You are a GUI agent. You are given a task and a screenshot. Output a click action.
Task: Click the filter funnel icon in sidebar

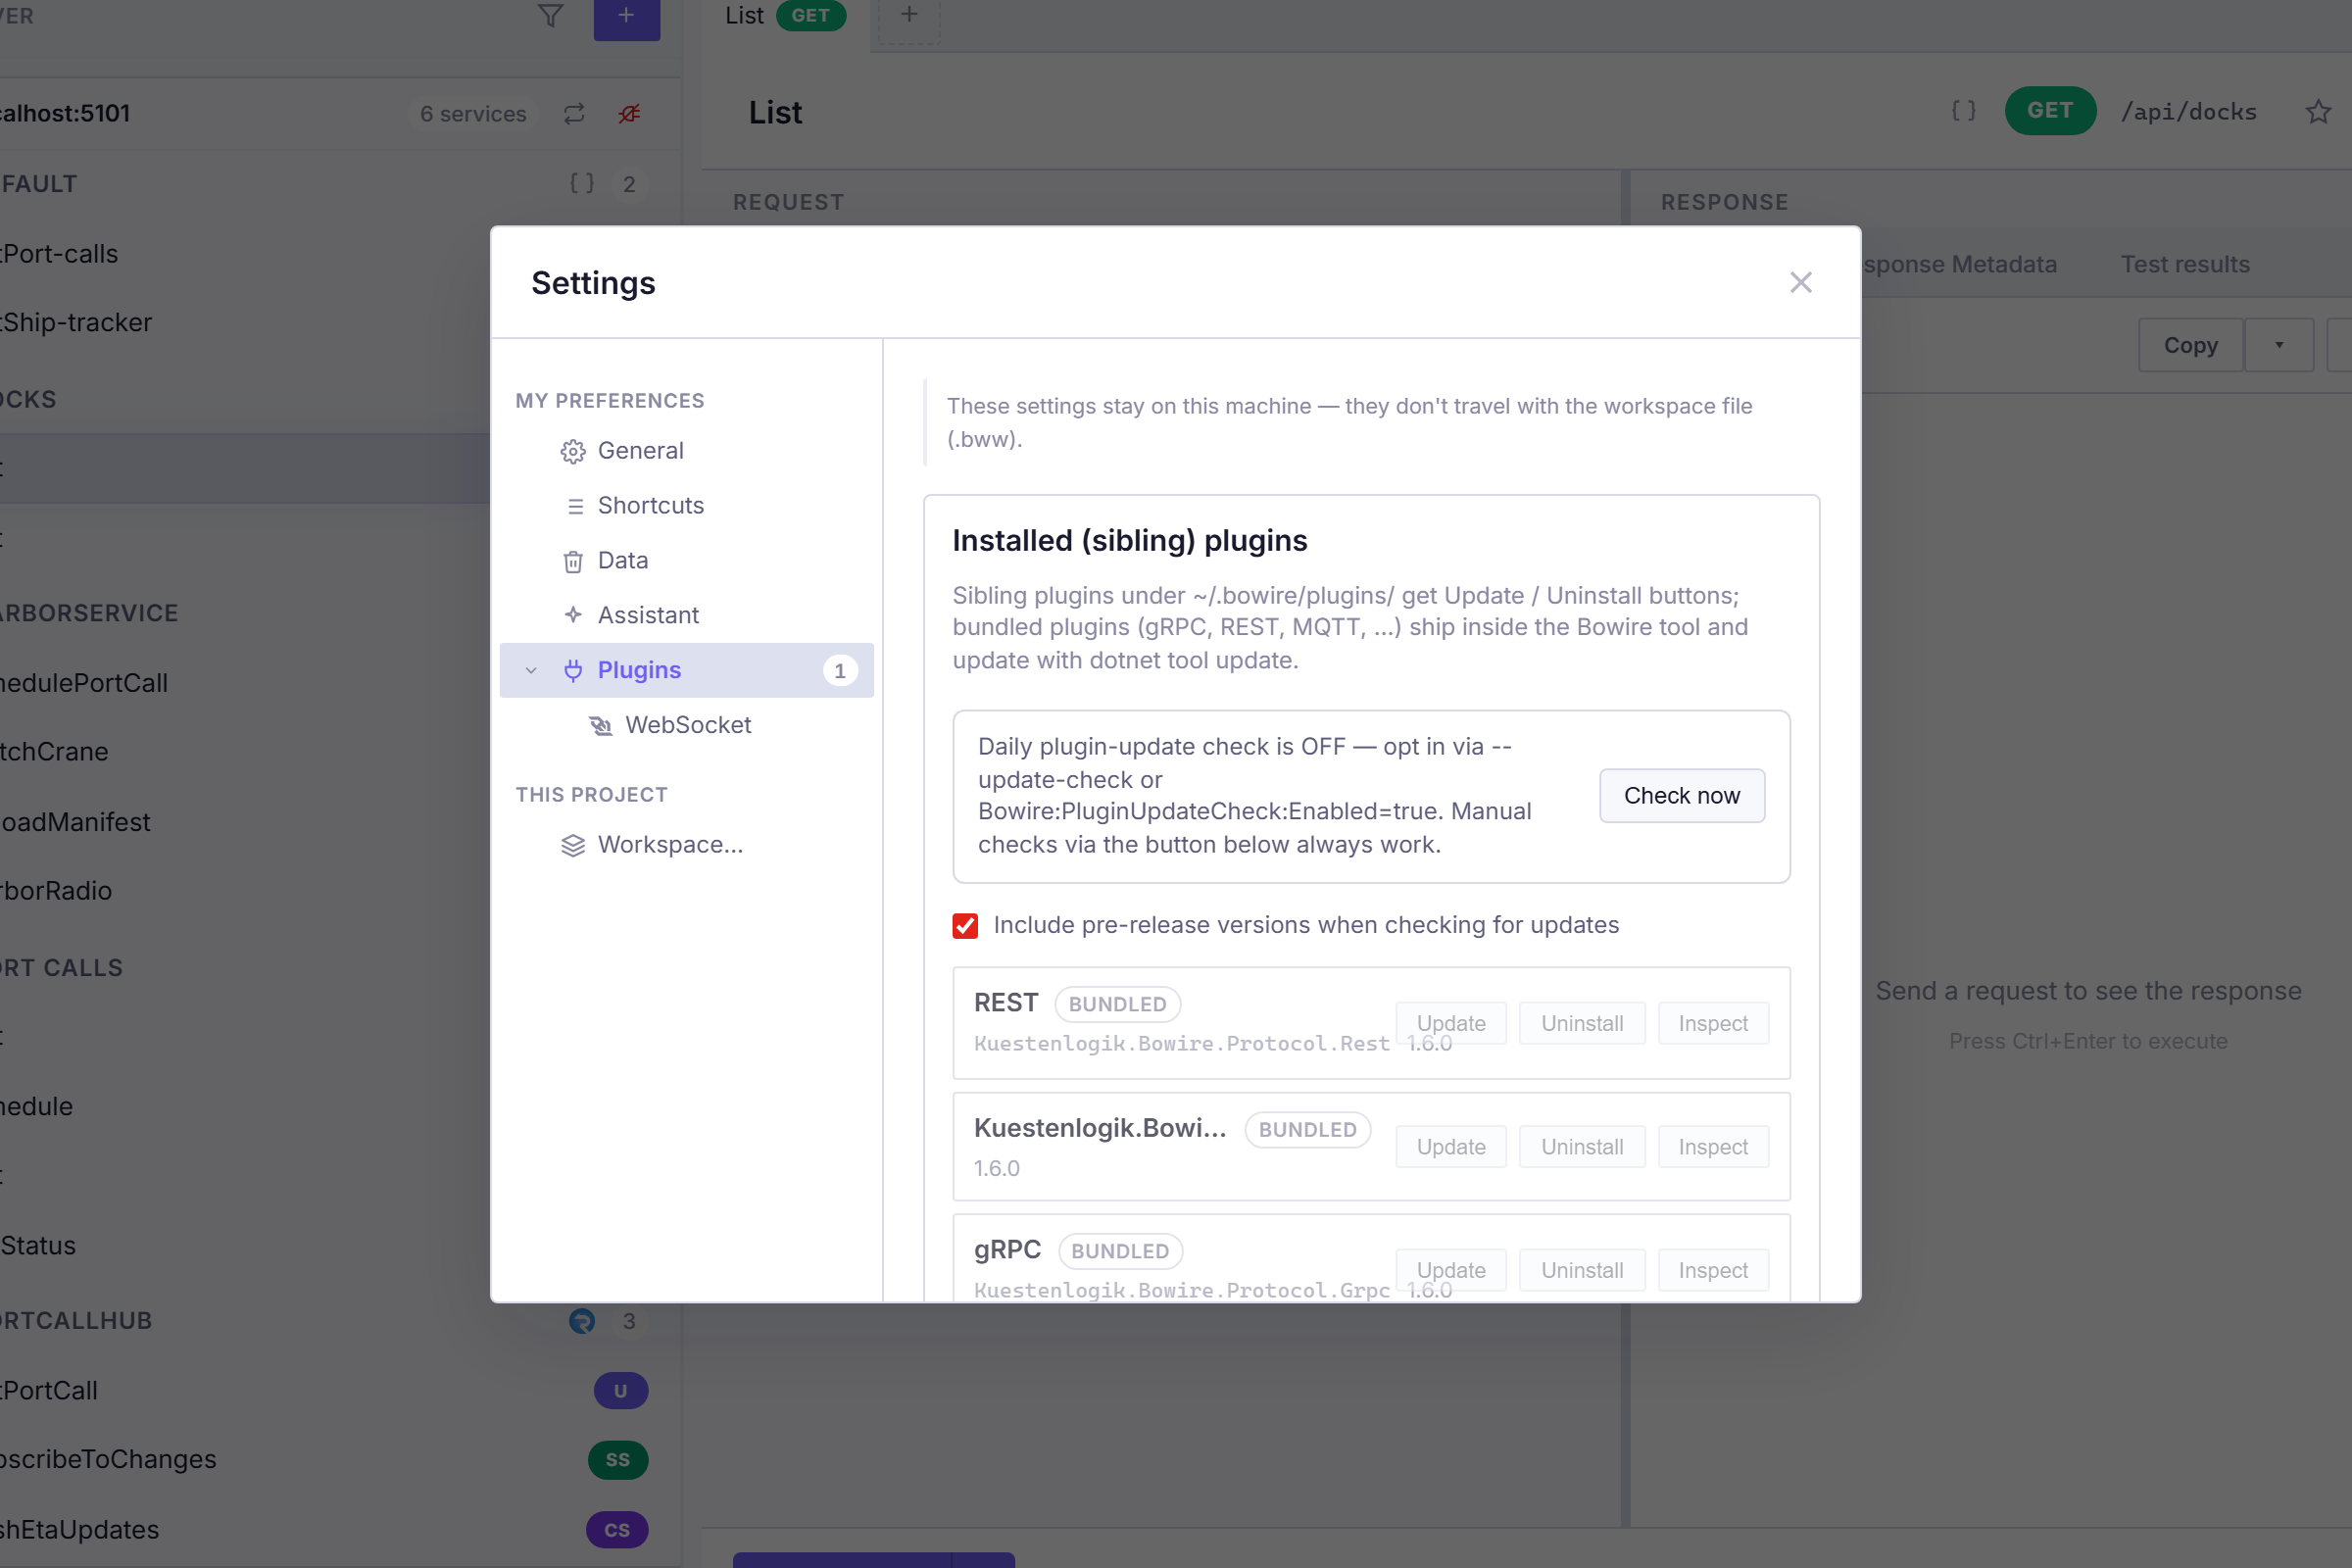point(551,15)
